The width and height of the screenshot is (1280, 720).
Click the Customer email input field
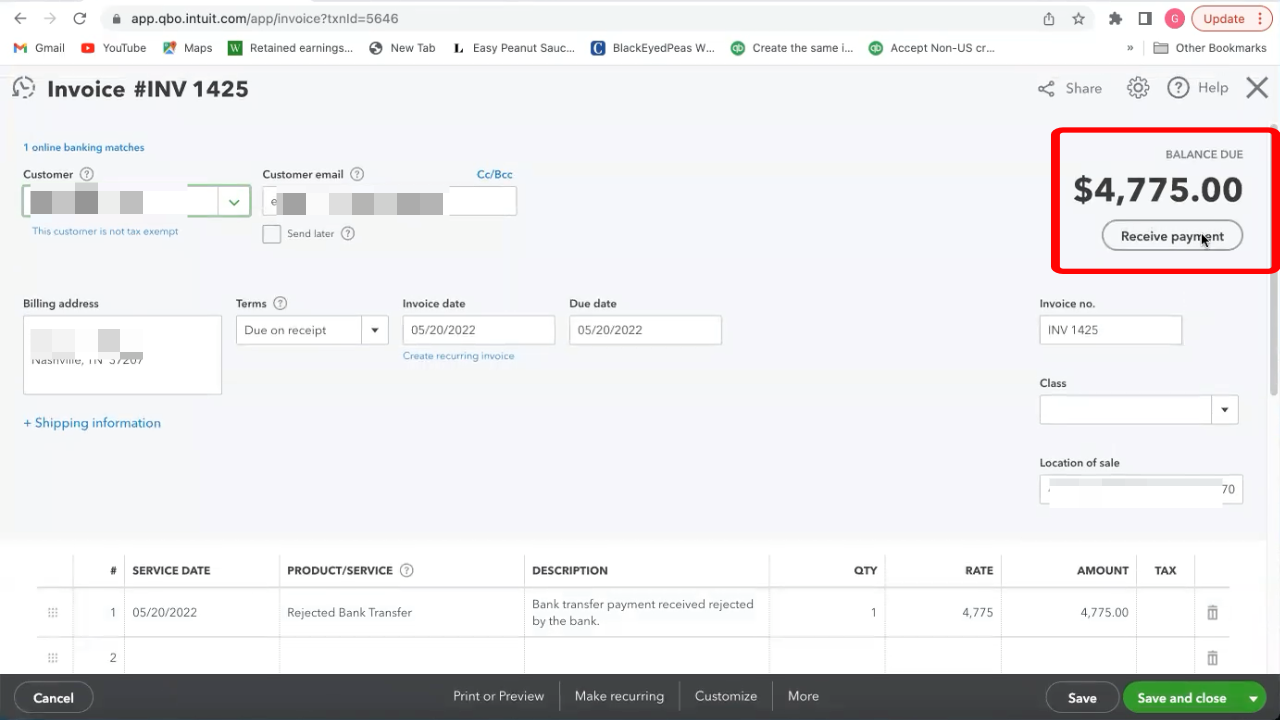pos(390,202)
